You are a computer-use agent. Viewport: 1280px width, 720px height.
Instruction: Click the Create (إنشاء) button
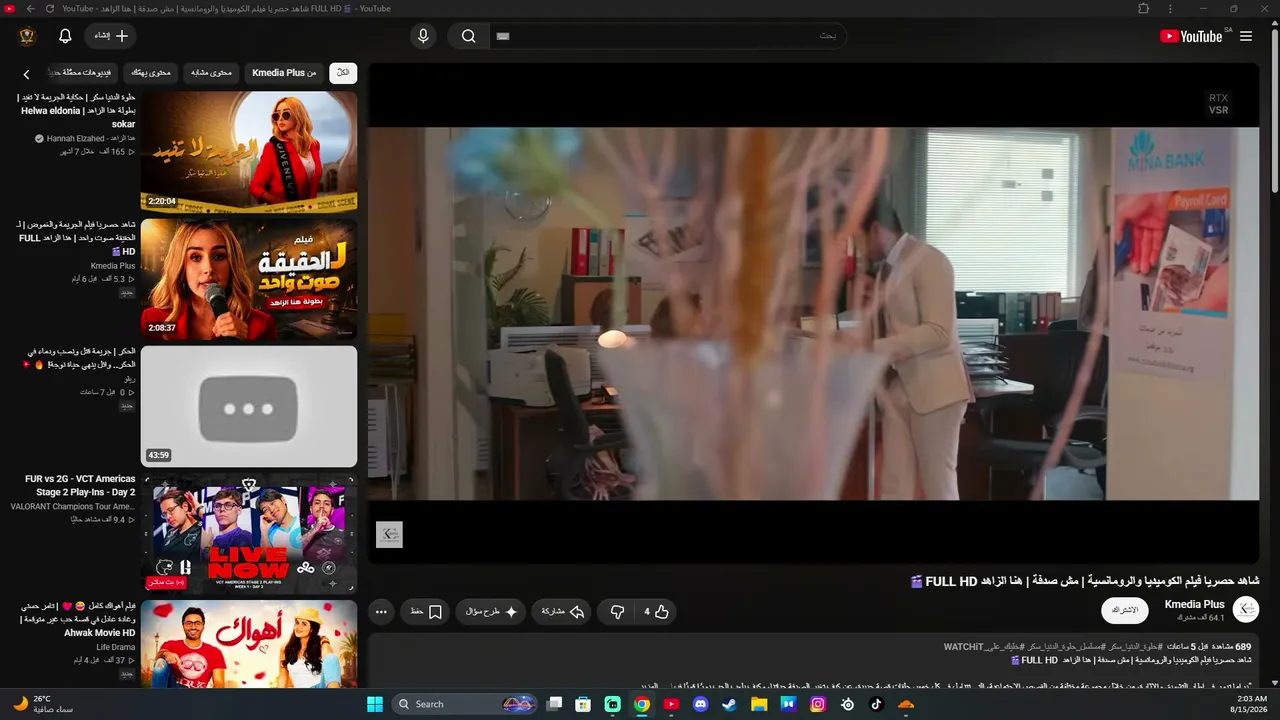(x=111, y=36)
